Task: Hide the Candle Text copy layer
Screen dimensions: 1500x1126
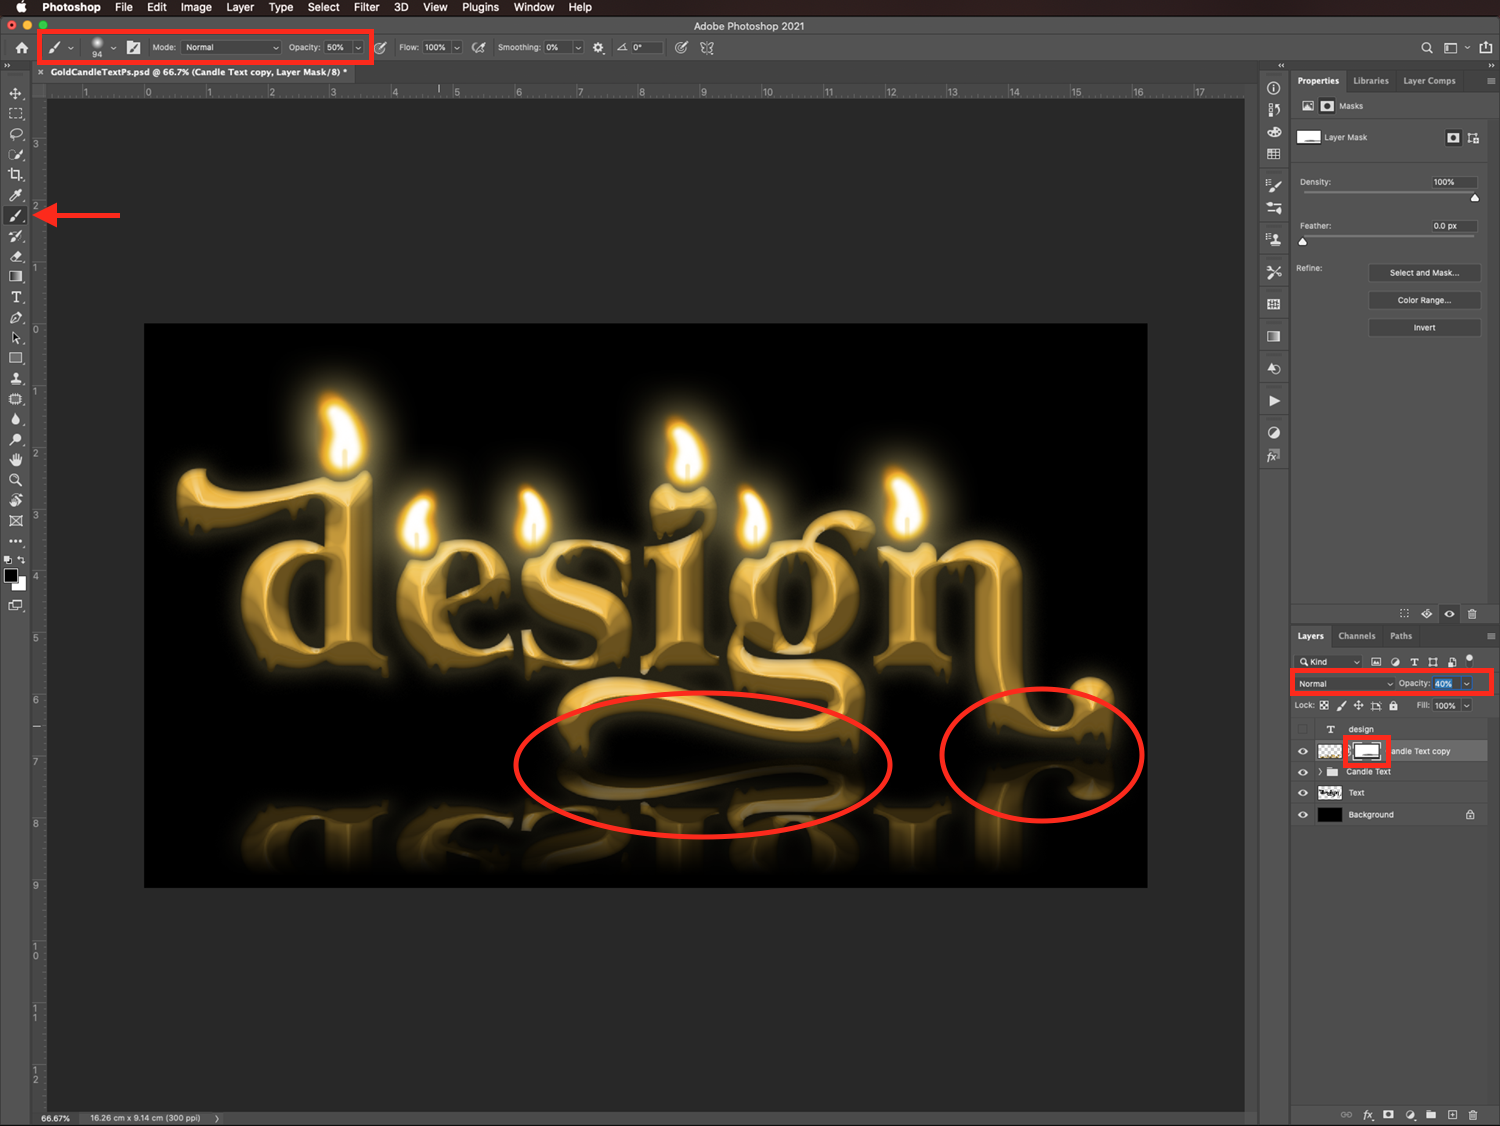Action: point(1303,751)
